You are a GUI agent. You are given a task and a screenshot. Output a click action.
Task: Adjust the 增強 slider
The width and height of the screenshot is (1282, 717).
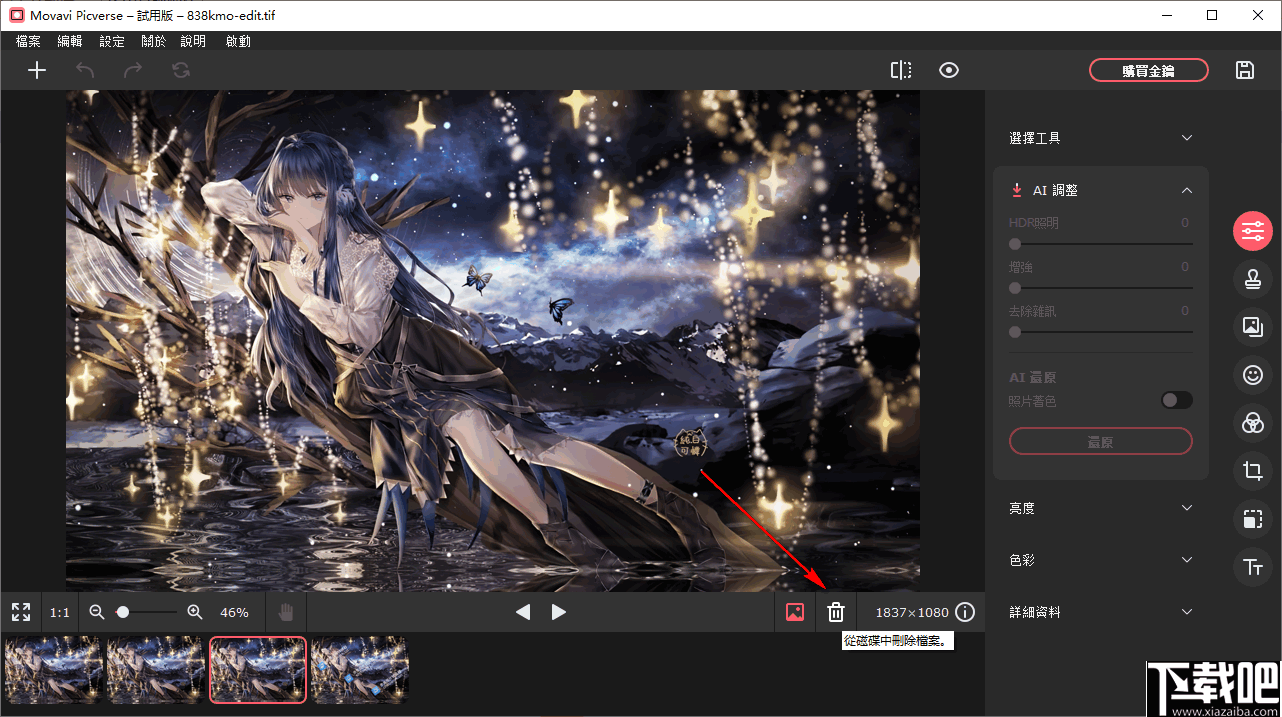pos(1101,288)
